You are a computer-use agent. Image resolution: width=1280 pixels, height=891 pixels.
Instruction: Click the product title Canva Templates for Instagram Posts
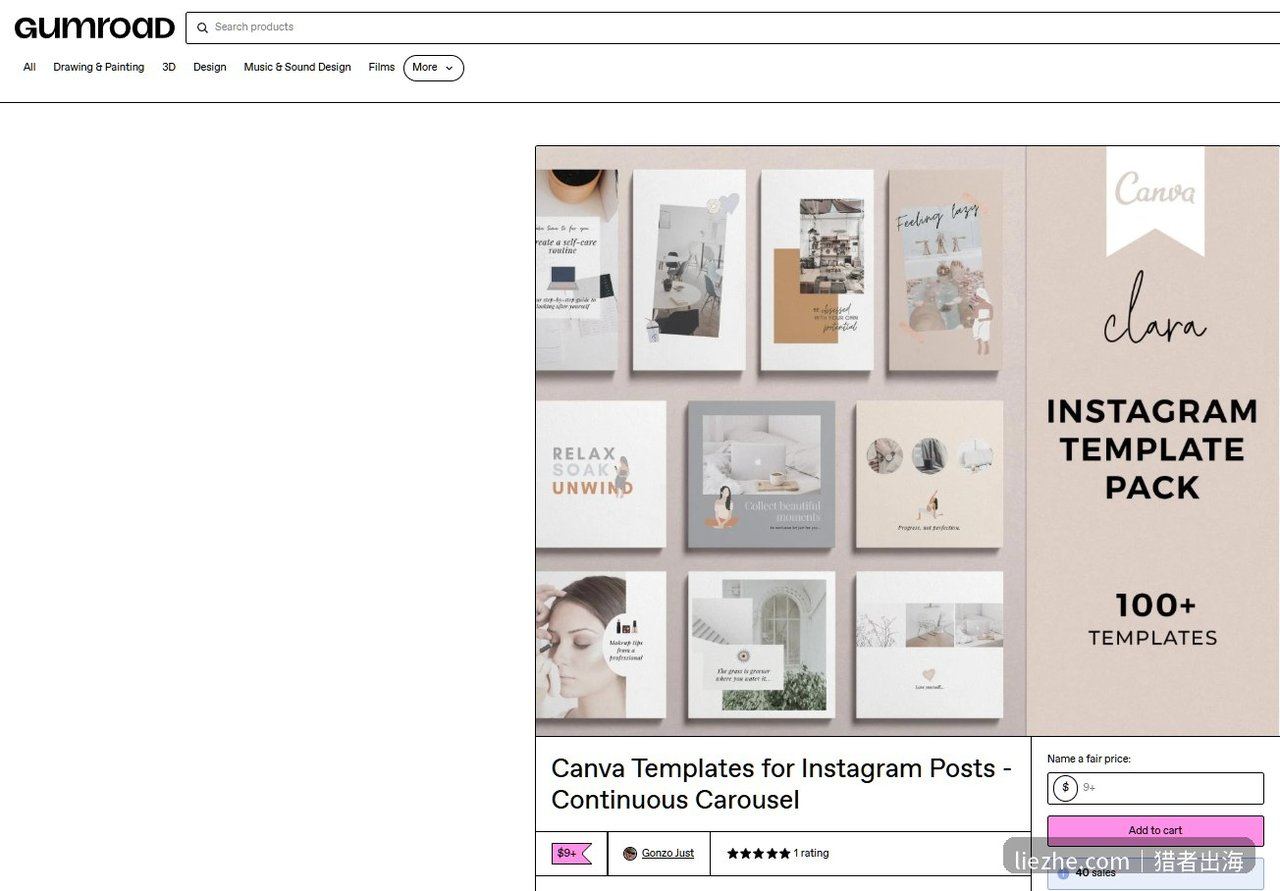pyautogui.click(x=781, y=784)
